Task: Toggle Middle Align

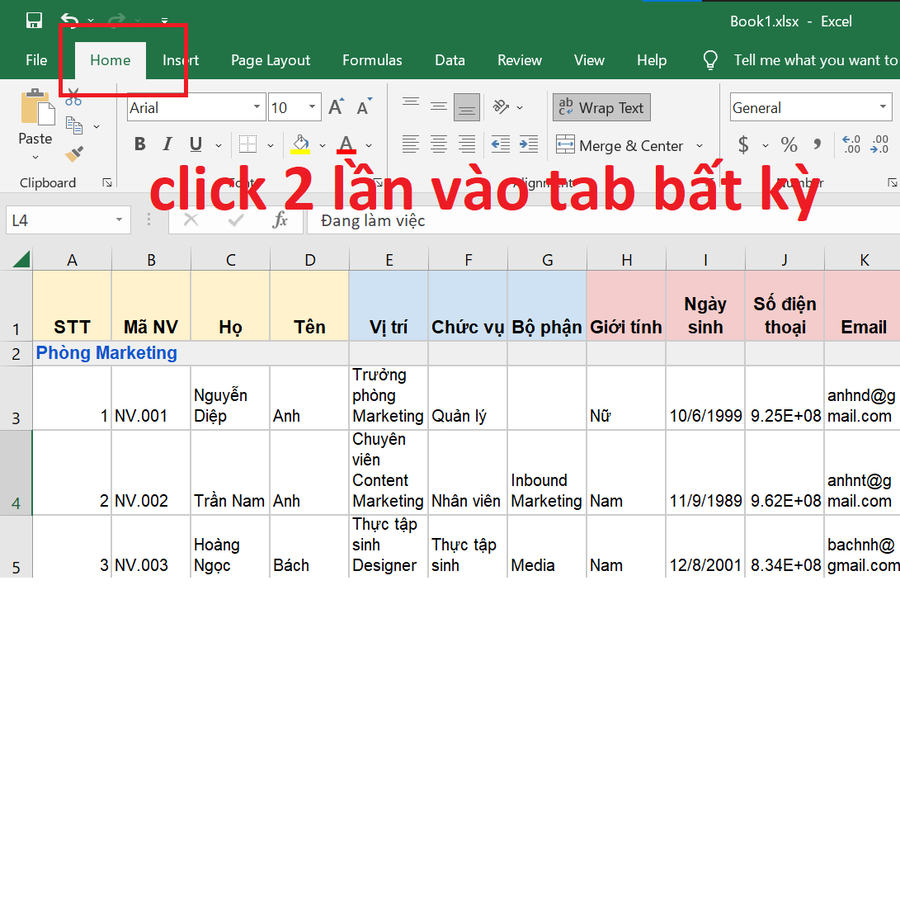Action: (x=439, y=107)
